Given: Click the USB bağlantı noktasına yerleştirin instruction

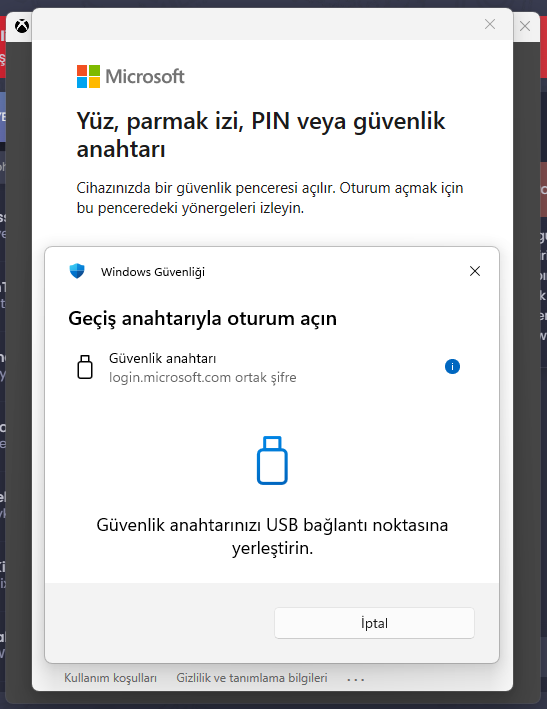Looking at the screenshot, I should 272,536.
